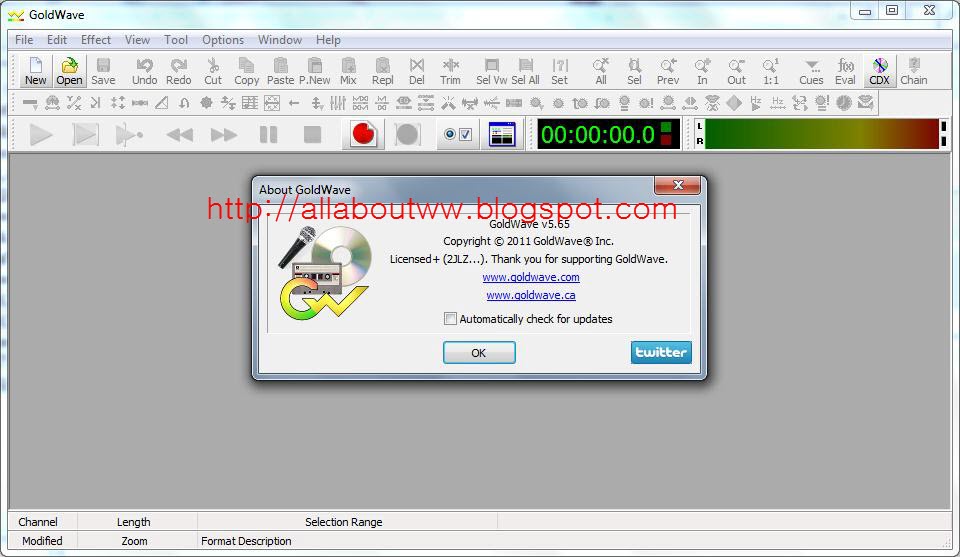Open the www.goldwave.com link
960x557 pixels.
[x=531, y=277]
